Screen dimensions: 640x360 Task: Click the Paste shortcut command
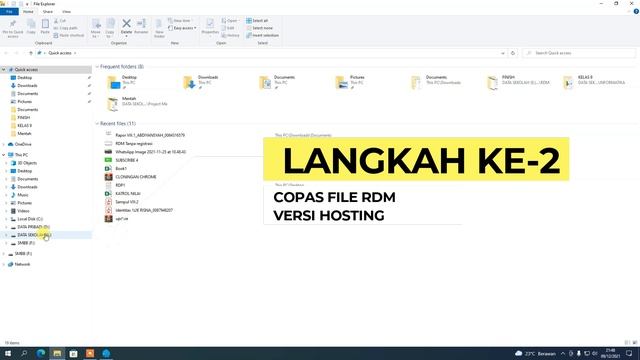[x=69, y=36]
